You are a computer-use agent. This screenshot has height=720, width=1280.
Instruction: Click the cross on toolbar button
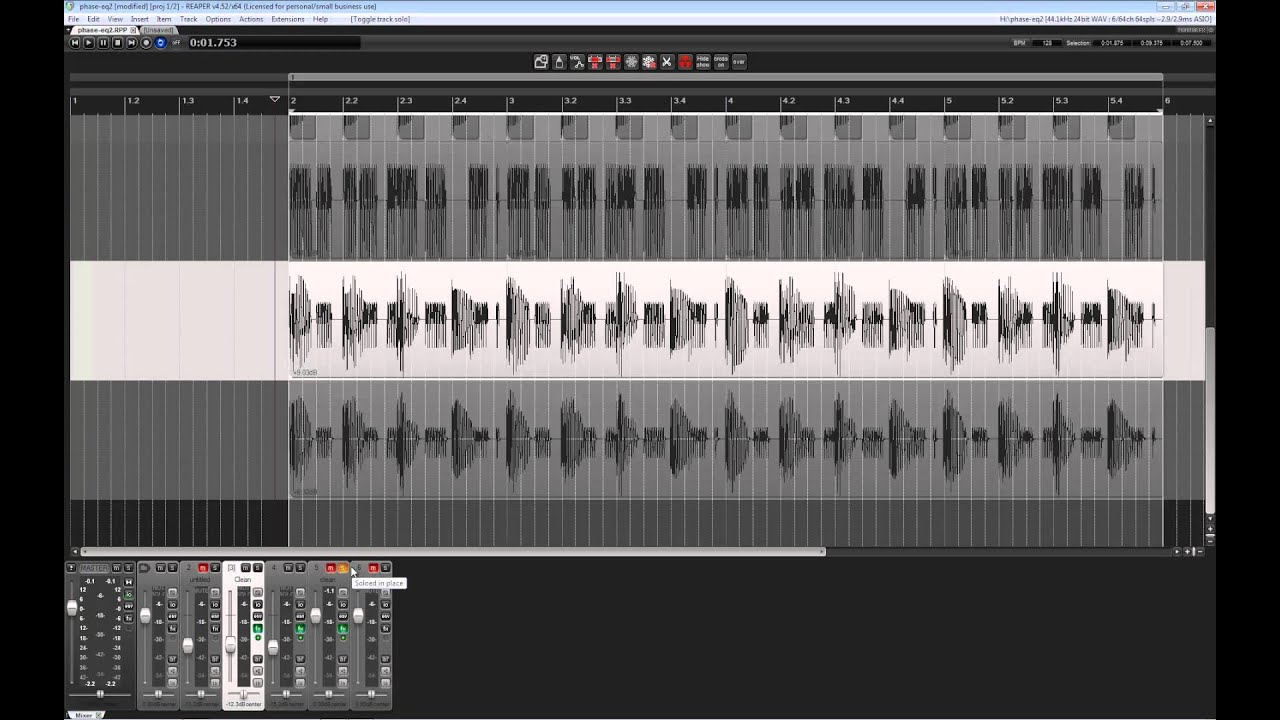click(721, 62)
